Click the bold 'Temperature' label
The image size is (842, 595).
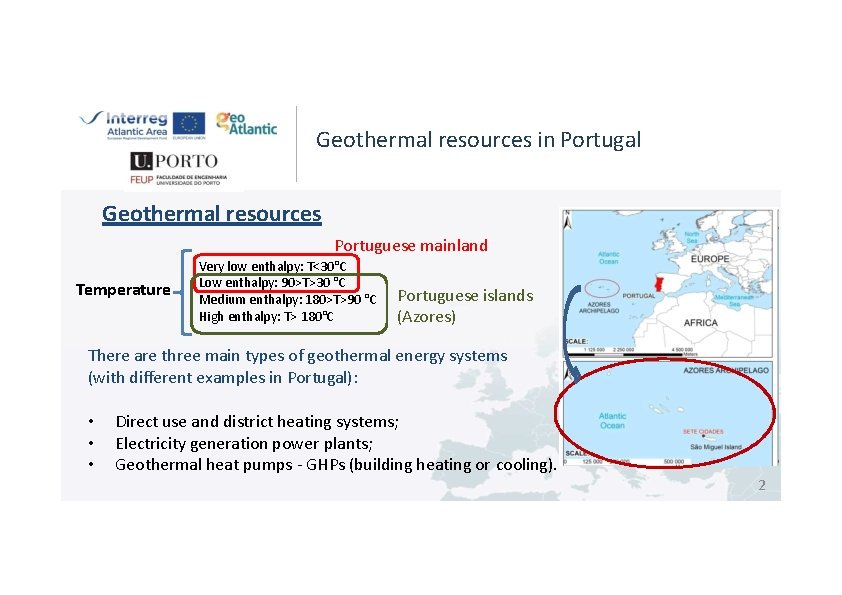(x=123, y=290)
